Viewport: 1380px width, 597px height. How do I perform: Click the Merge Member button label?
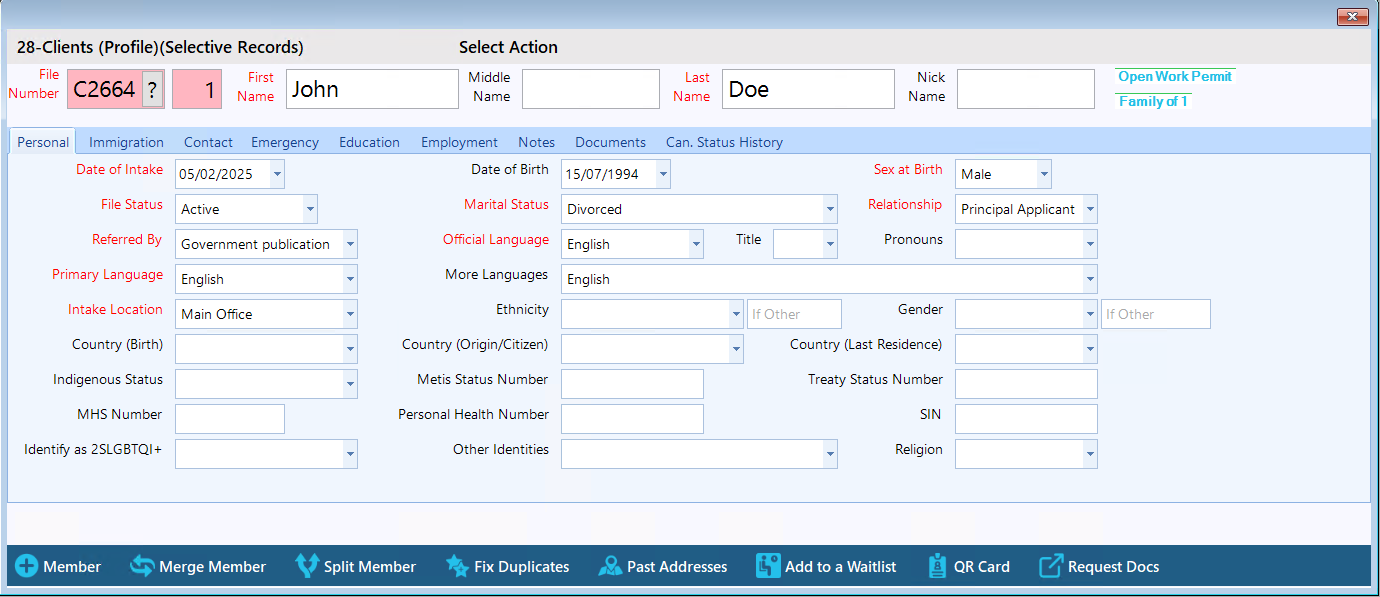212,567
